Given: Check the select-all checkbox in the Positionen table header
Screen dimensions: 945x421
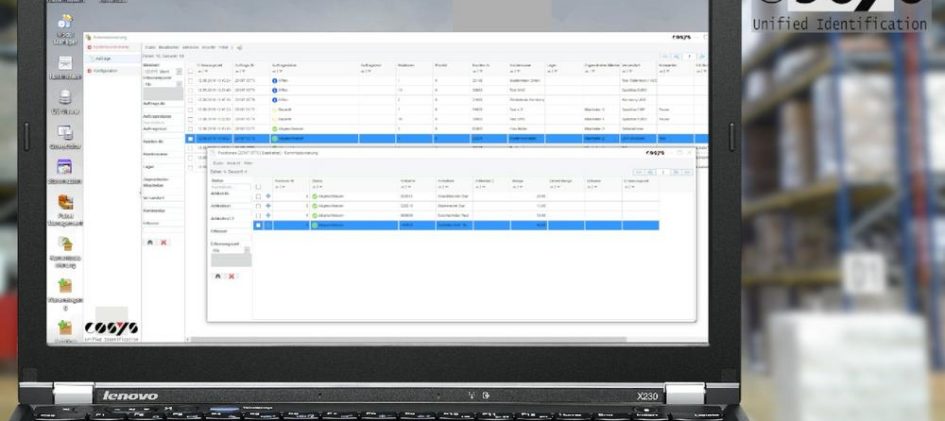Looking at the screenshot, I should [x=257, y=186].
